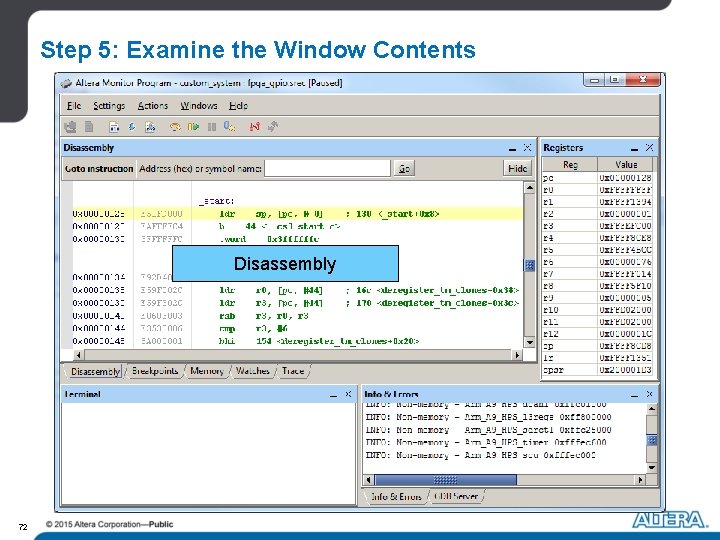Click the Info & Errors vertical scrollbar thumb

[x=652, y=440]
